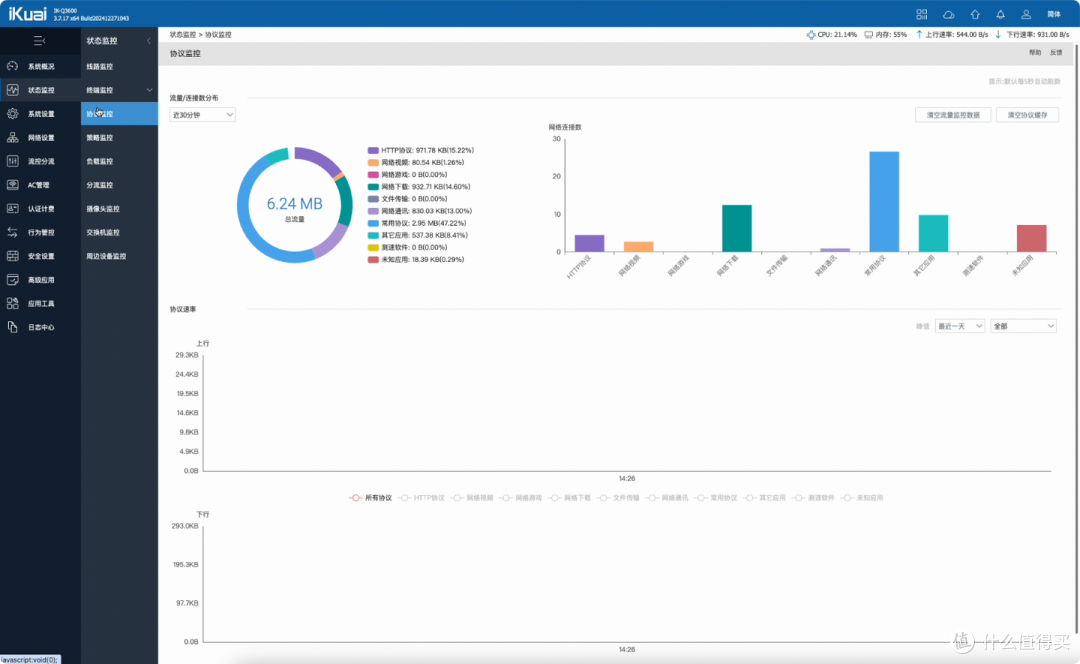Expand the 终端监控 submenu chevron
This screenshot has height=664, width=1080.
click(x=149, y=90)
